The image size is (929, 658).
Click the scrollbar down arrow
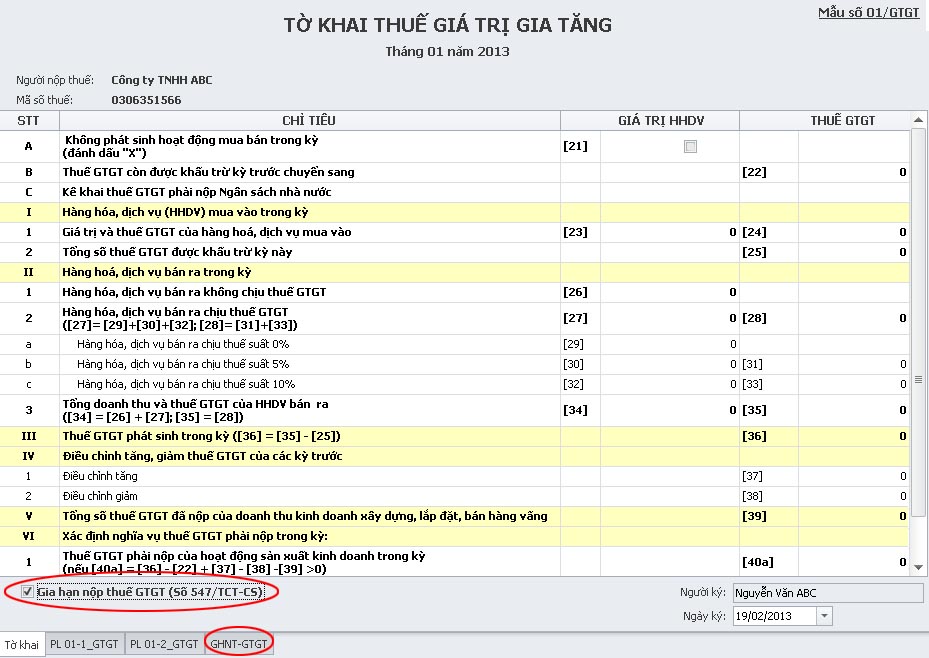pos(918,567)
